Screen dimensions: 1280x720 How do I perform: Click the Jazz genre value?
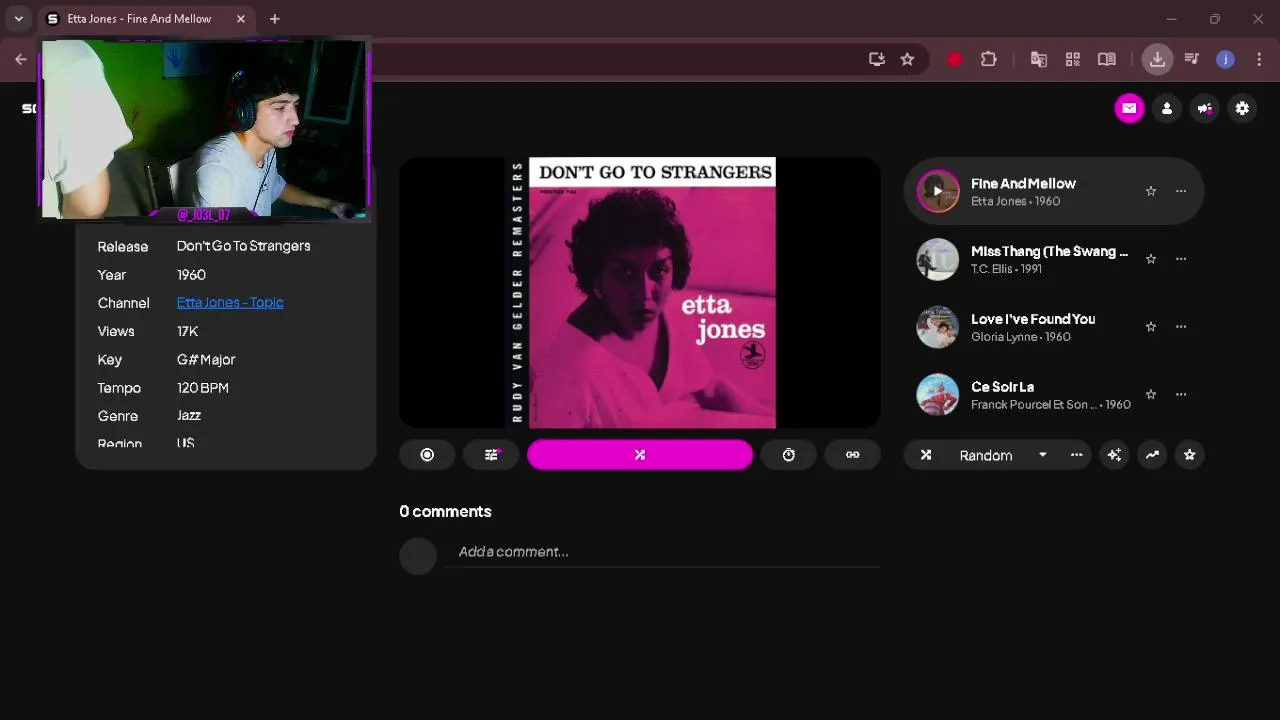[x=189, y=415]
